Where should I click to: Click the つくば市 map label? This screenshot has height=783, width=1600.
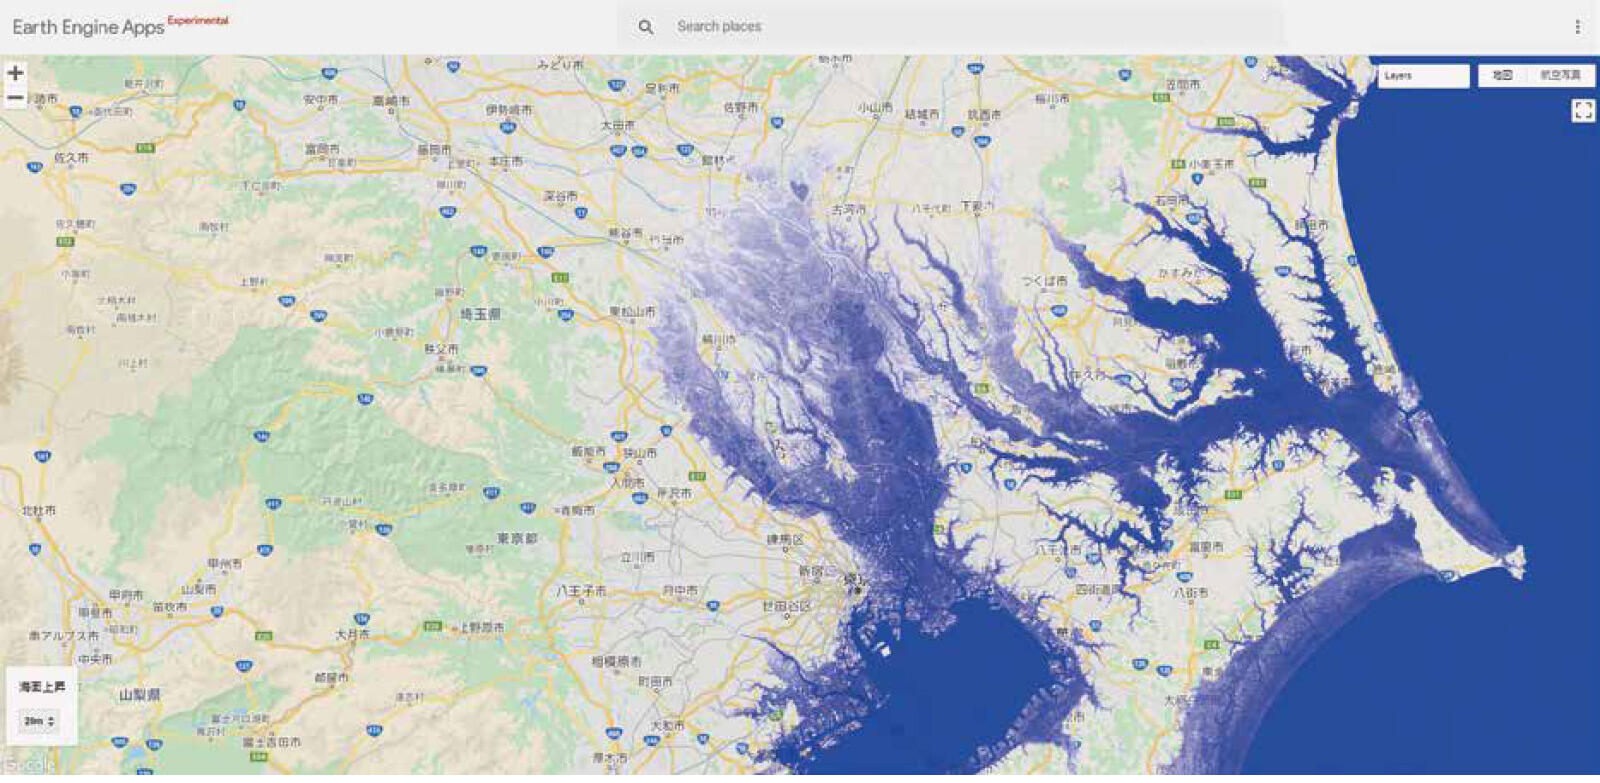[x=1044, y=281]
